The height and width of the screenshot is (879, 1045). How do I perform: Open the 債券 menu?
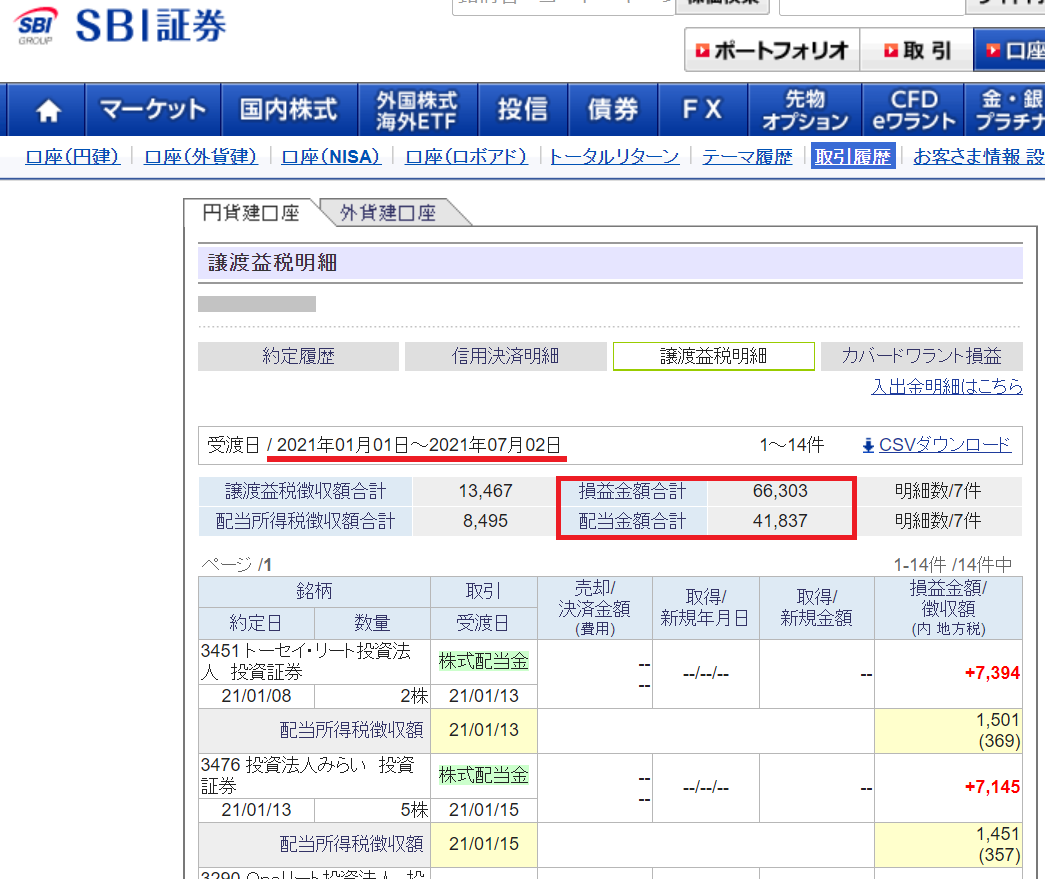tap(612, 110)
